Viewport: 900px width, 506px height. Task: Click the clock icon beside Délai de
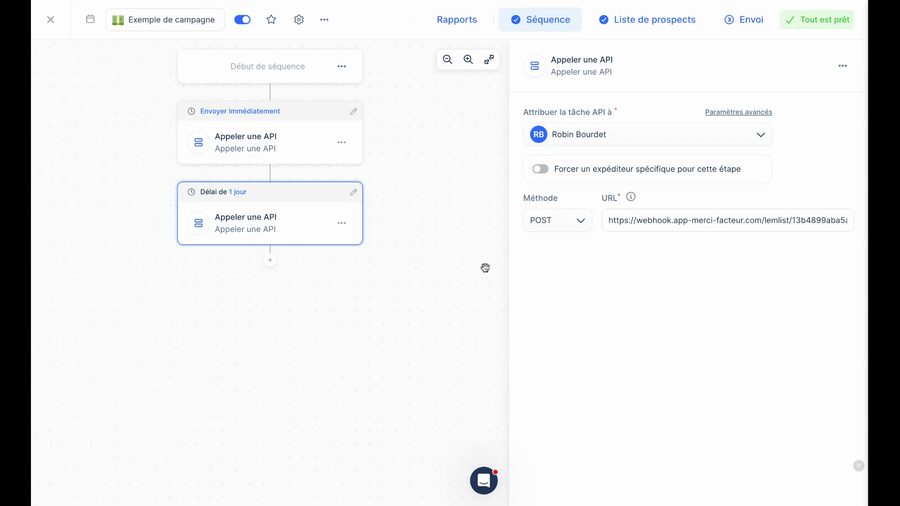[x=191, y=192]
